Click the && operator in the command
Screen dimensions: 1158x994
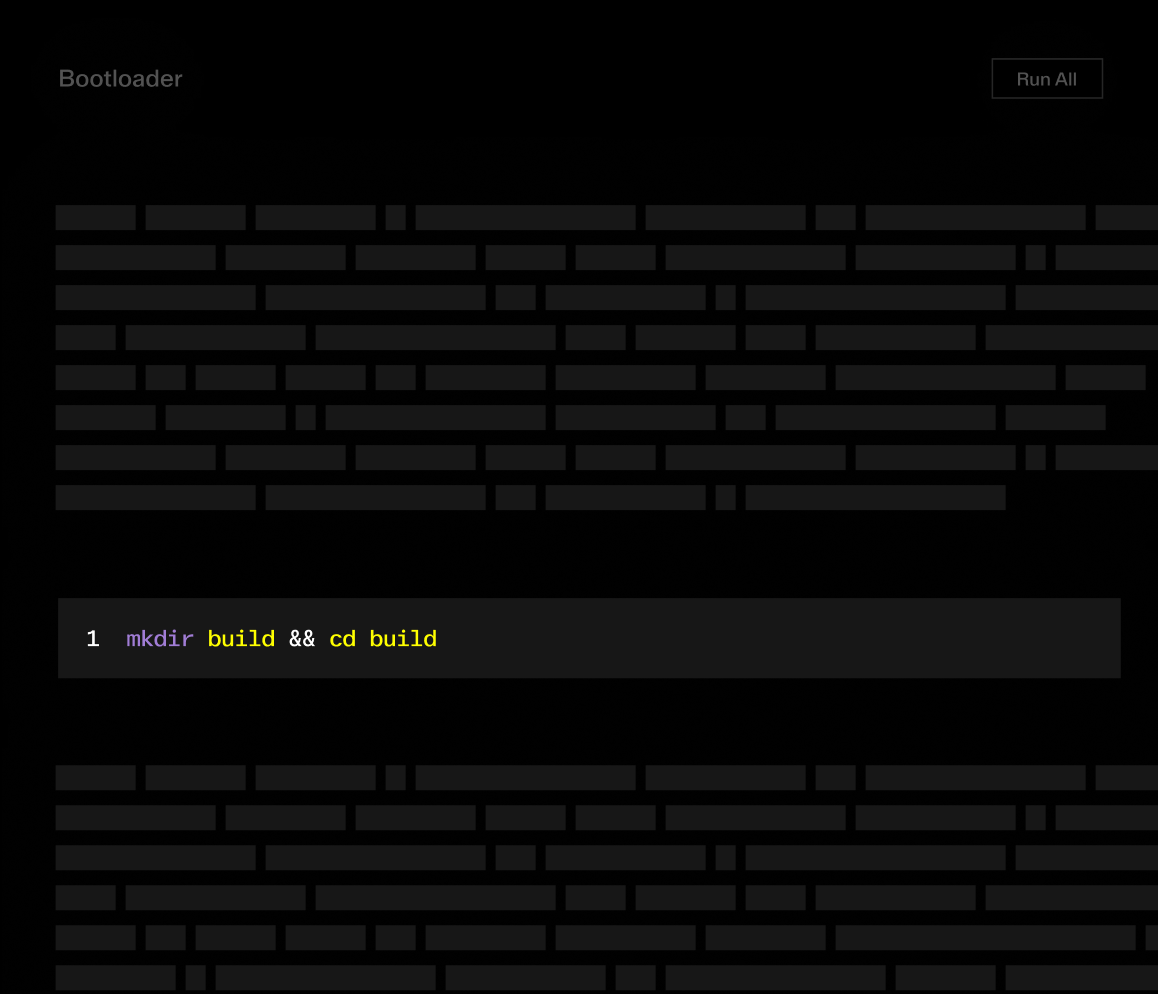302,639
